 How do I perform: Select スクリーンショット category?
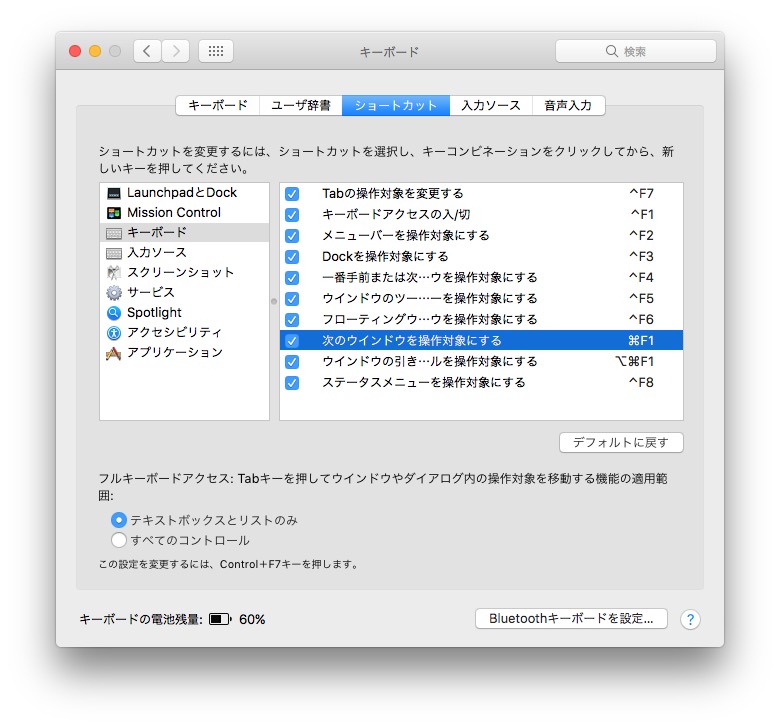[185, 273]
